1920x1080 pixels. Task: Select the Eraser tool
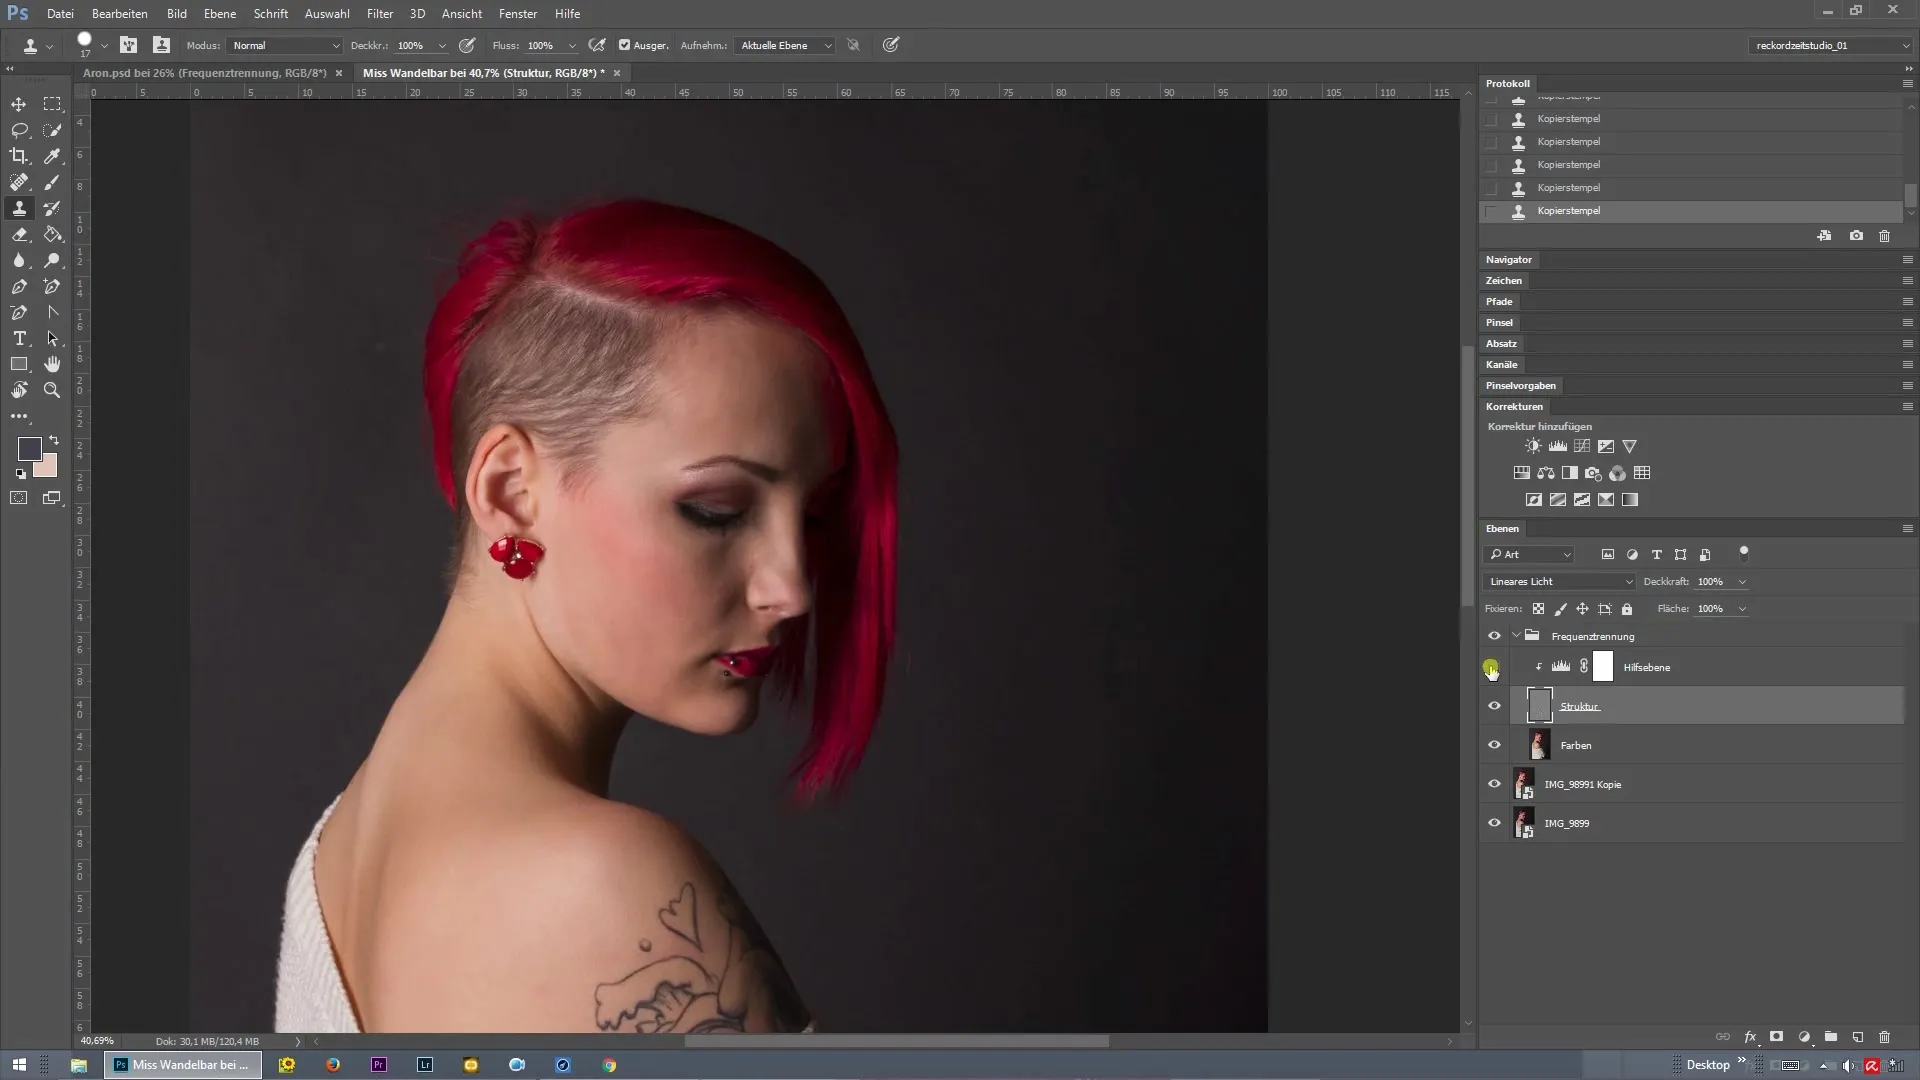(19, 234)
